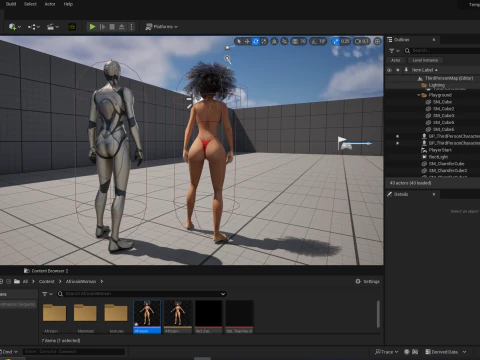Image resolution: width=480 pixels, height=360 pixels.
Task: Click the Player Start flag icon in viewport
Action: click(x=342, y=143)
